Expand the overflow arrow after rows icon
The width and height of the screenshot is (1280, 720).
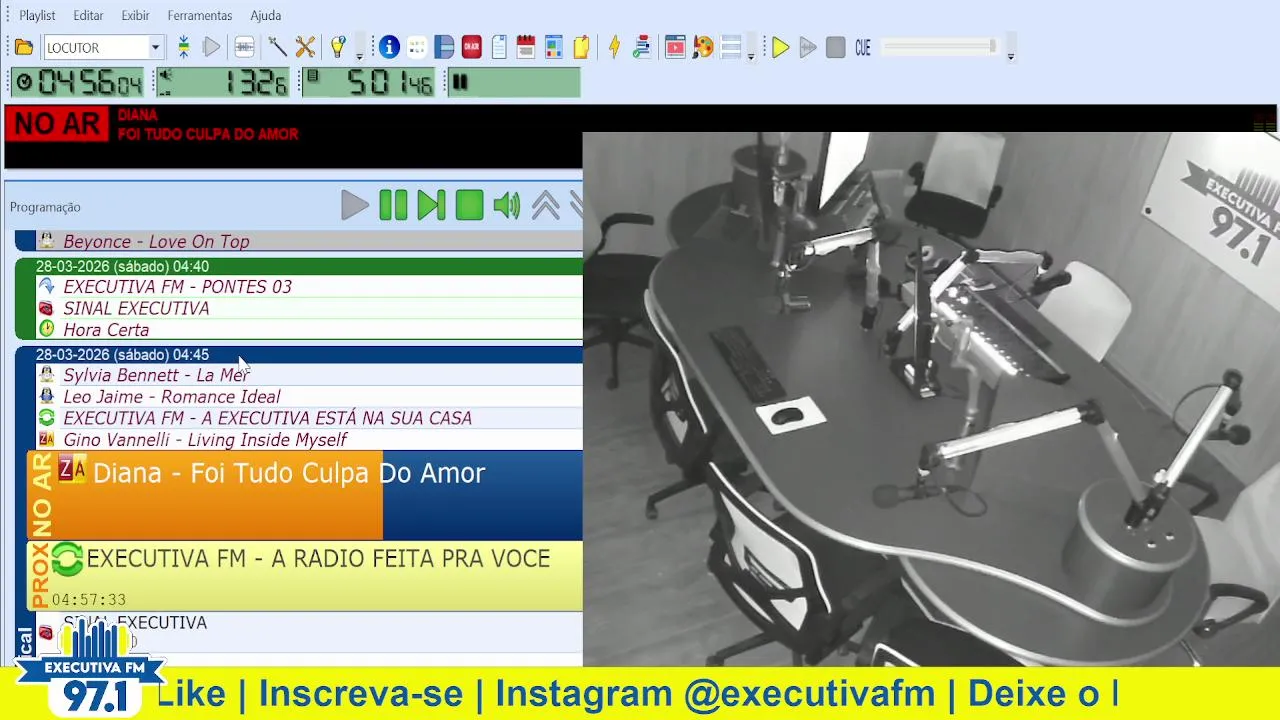[751, 56]
